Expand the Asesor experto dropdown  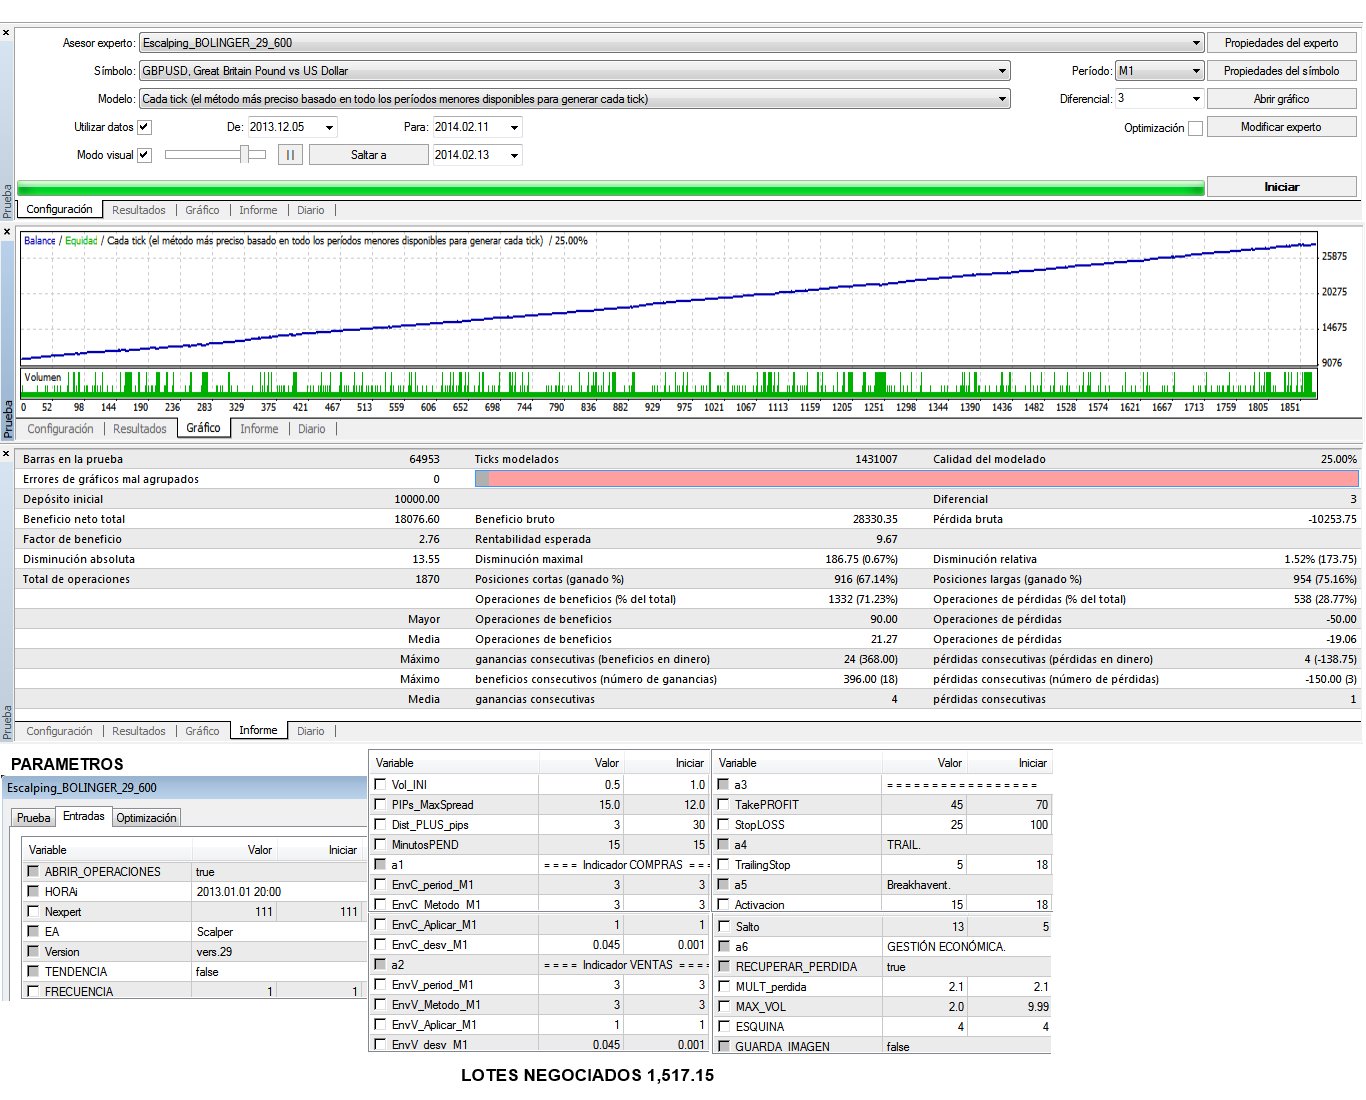1196,43
